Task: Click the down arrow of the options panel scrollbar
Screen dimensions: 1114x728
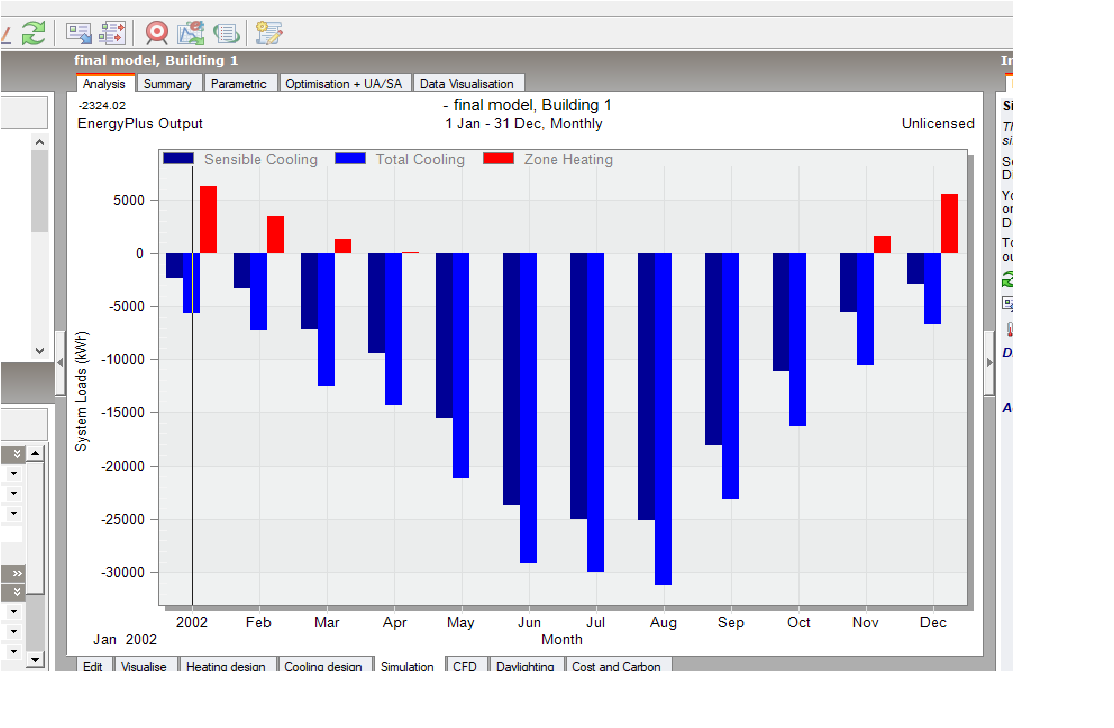Action: pyautogui.click(x=35, y=659)
